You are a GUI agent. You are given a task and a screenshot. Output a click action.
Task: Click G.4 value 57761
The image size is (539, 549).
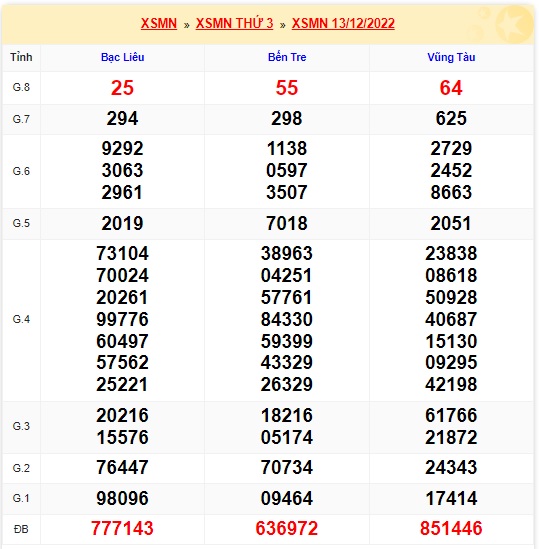click(287, 298)
